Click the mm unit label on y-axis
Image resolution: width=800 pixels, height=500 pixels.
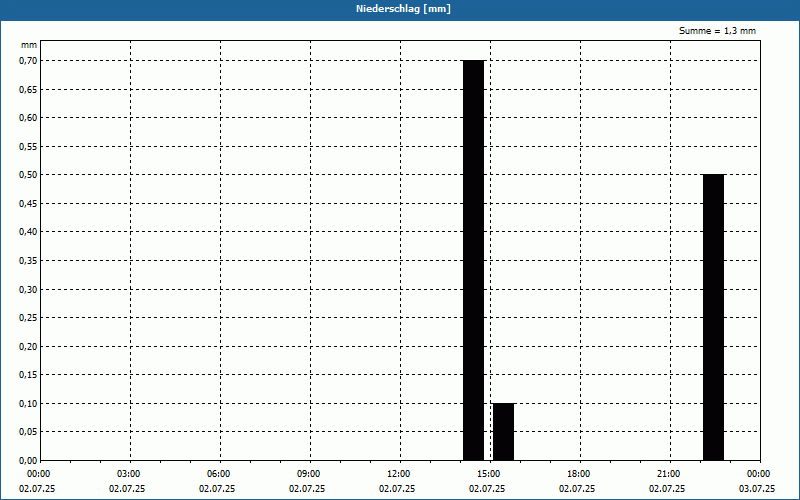point(29,45)
